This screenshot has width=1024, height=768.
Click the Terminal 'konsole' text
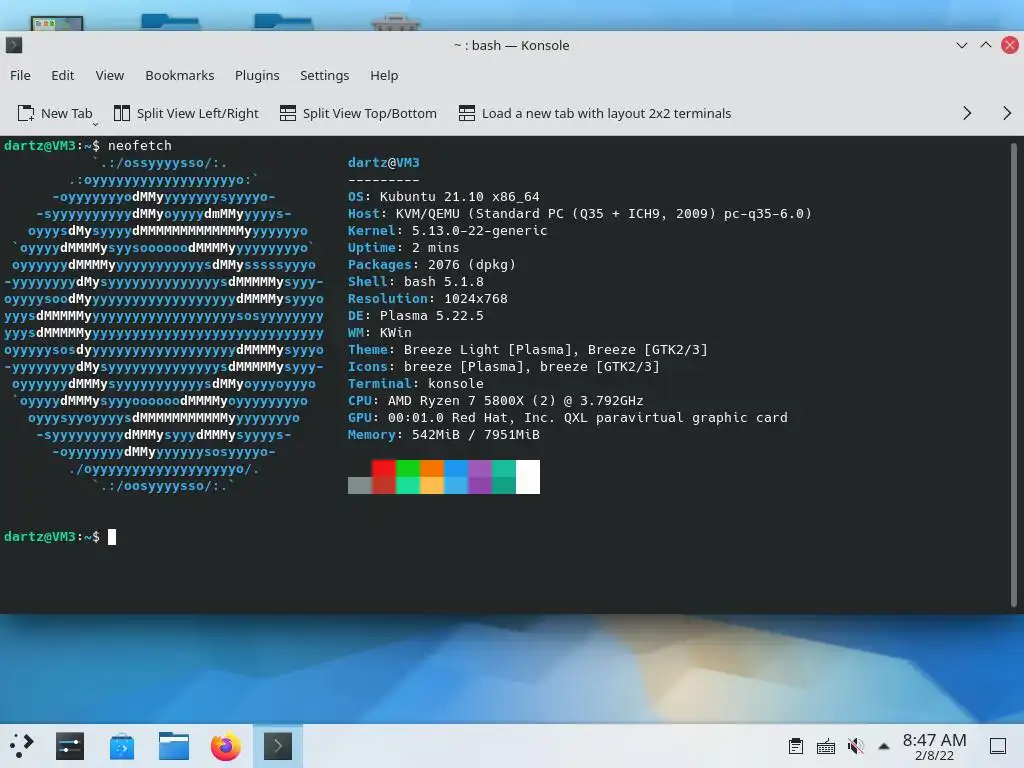click(x=456, y=383)
